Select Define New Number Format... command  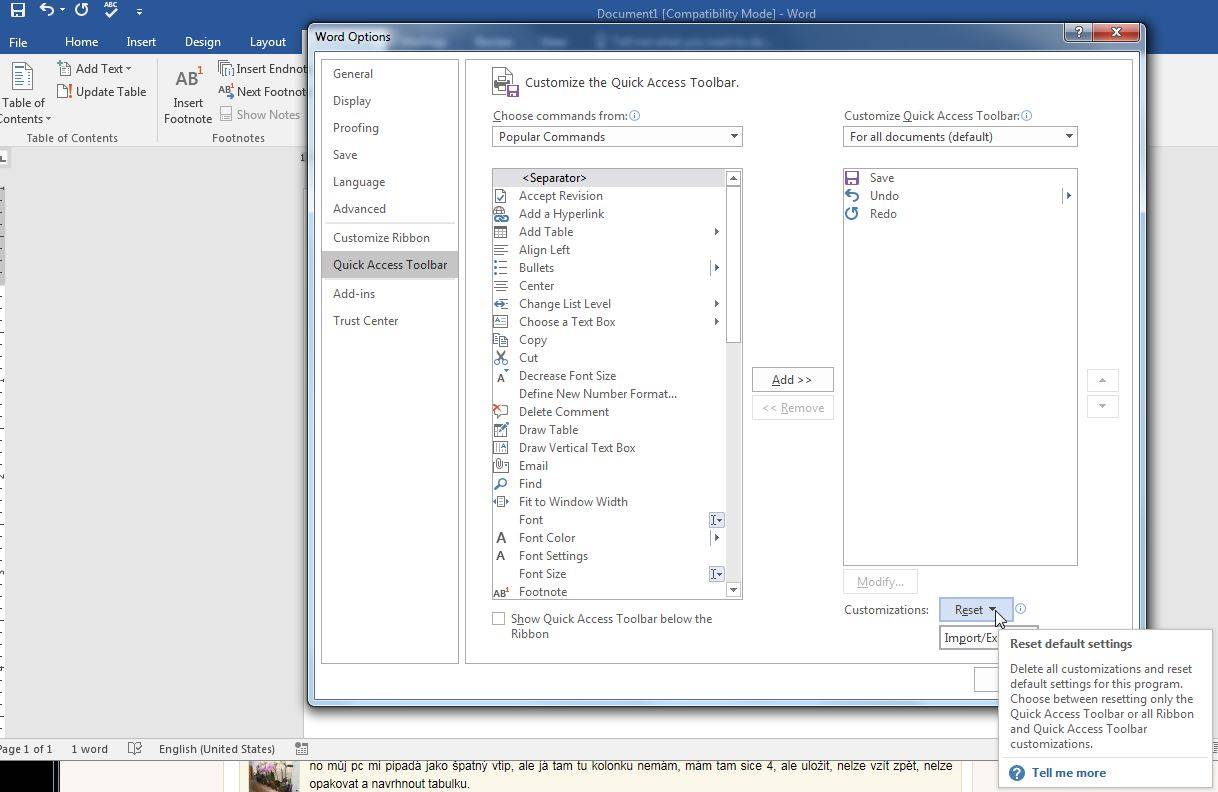click(x=609, y=394)
